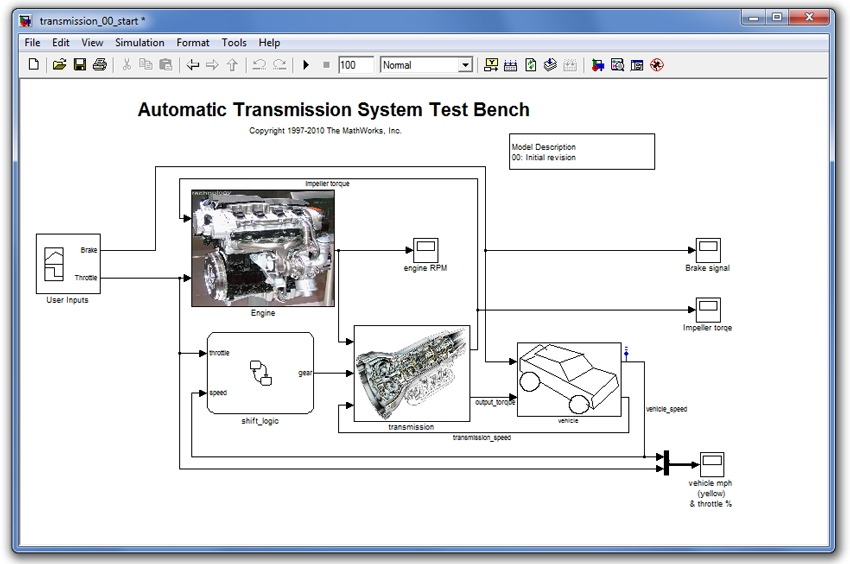Click the Go to parent system up arrow
The image size is (850, 564).
click(x=233, y=65)
